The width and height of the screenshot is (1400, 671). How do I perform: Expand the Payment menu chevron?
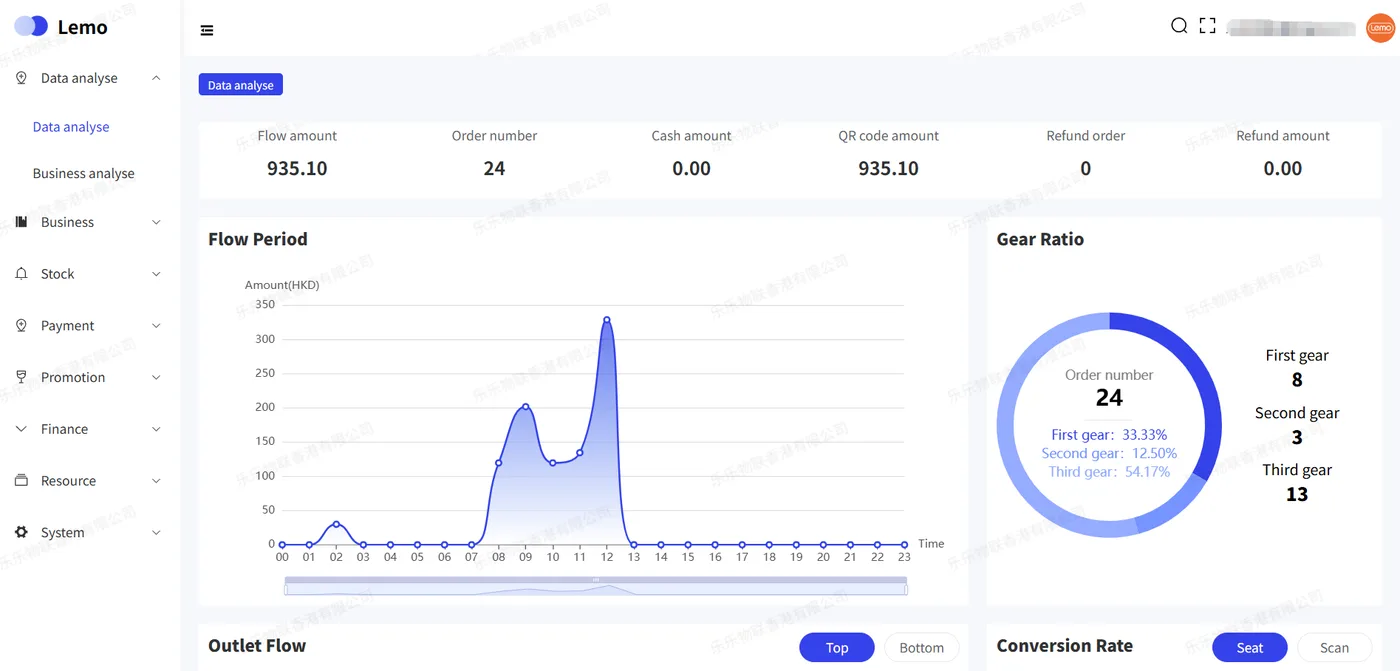coord(156,326)
